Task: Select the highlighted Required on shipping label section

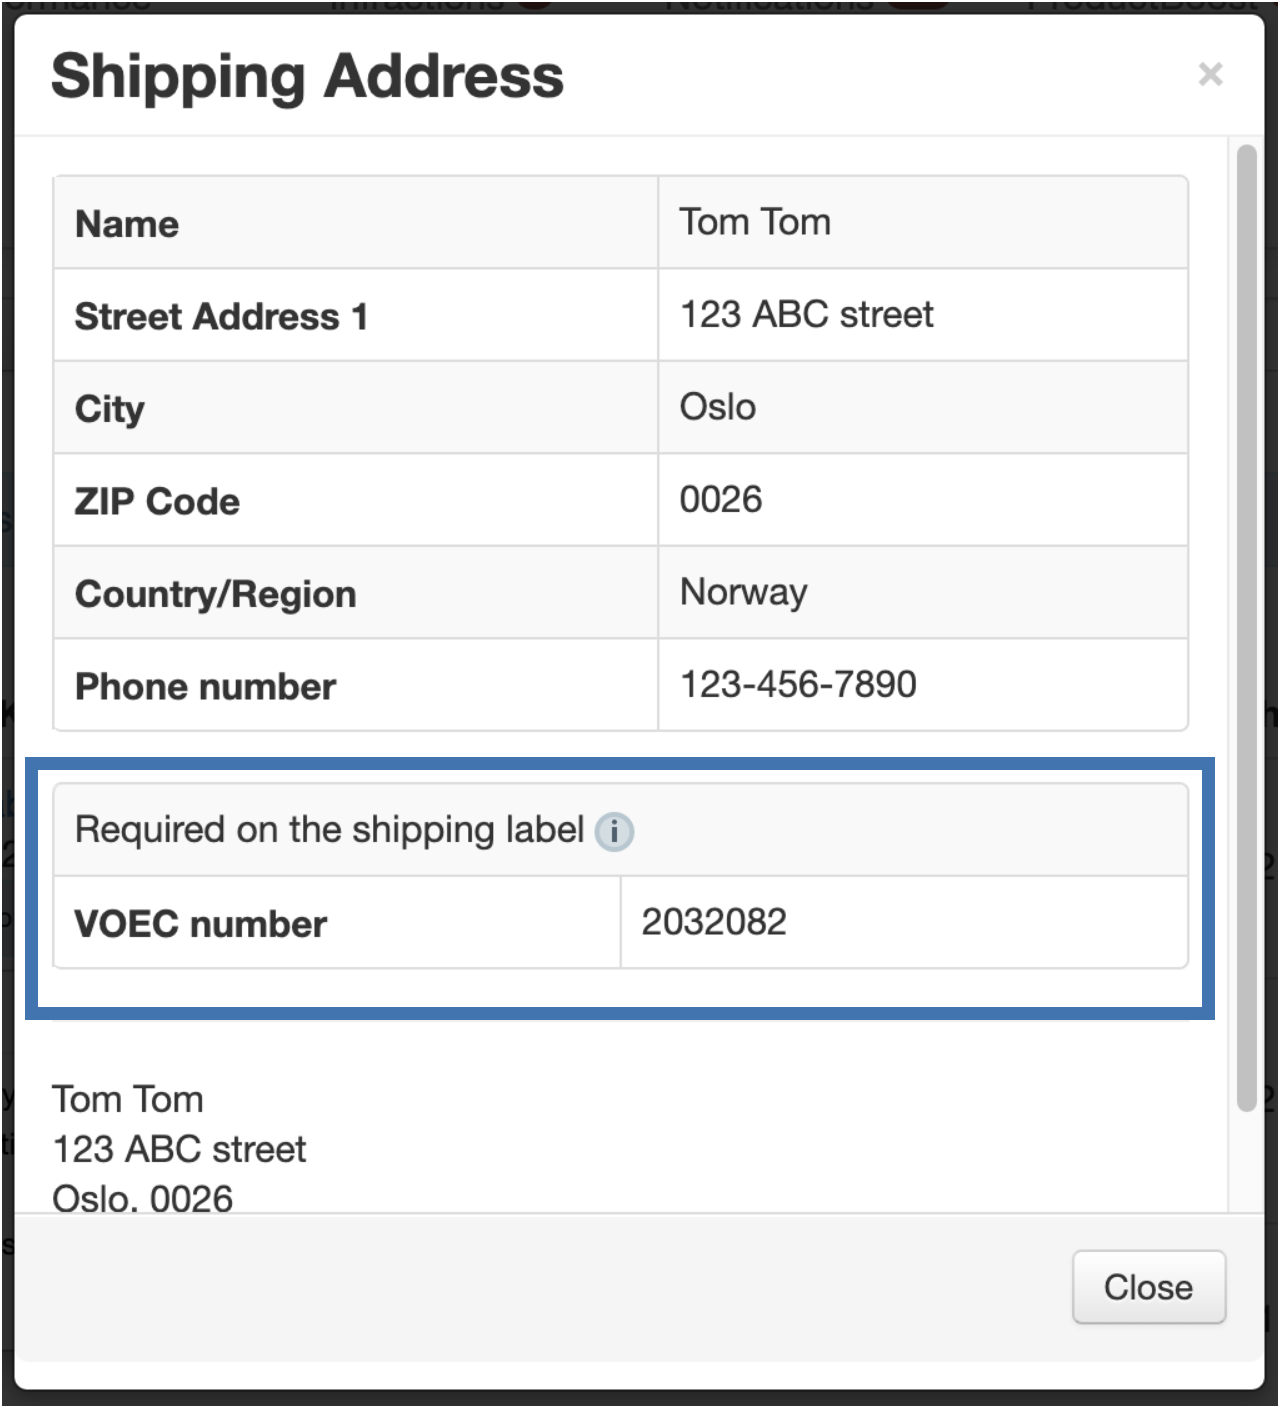Action: [x=621, y=884]
